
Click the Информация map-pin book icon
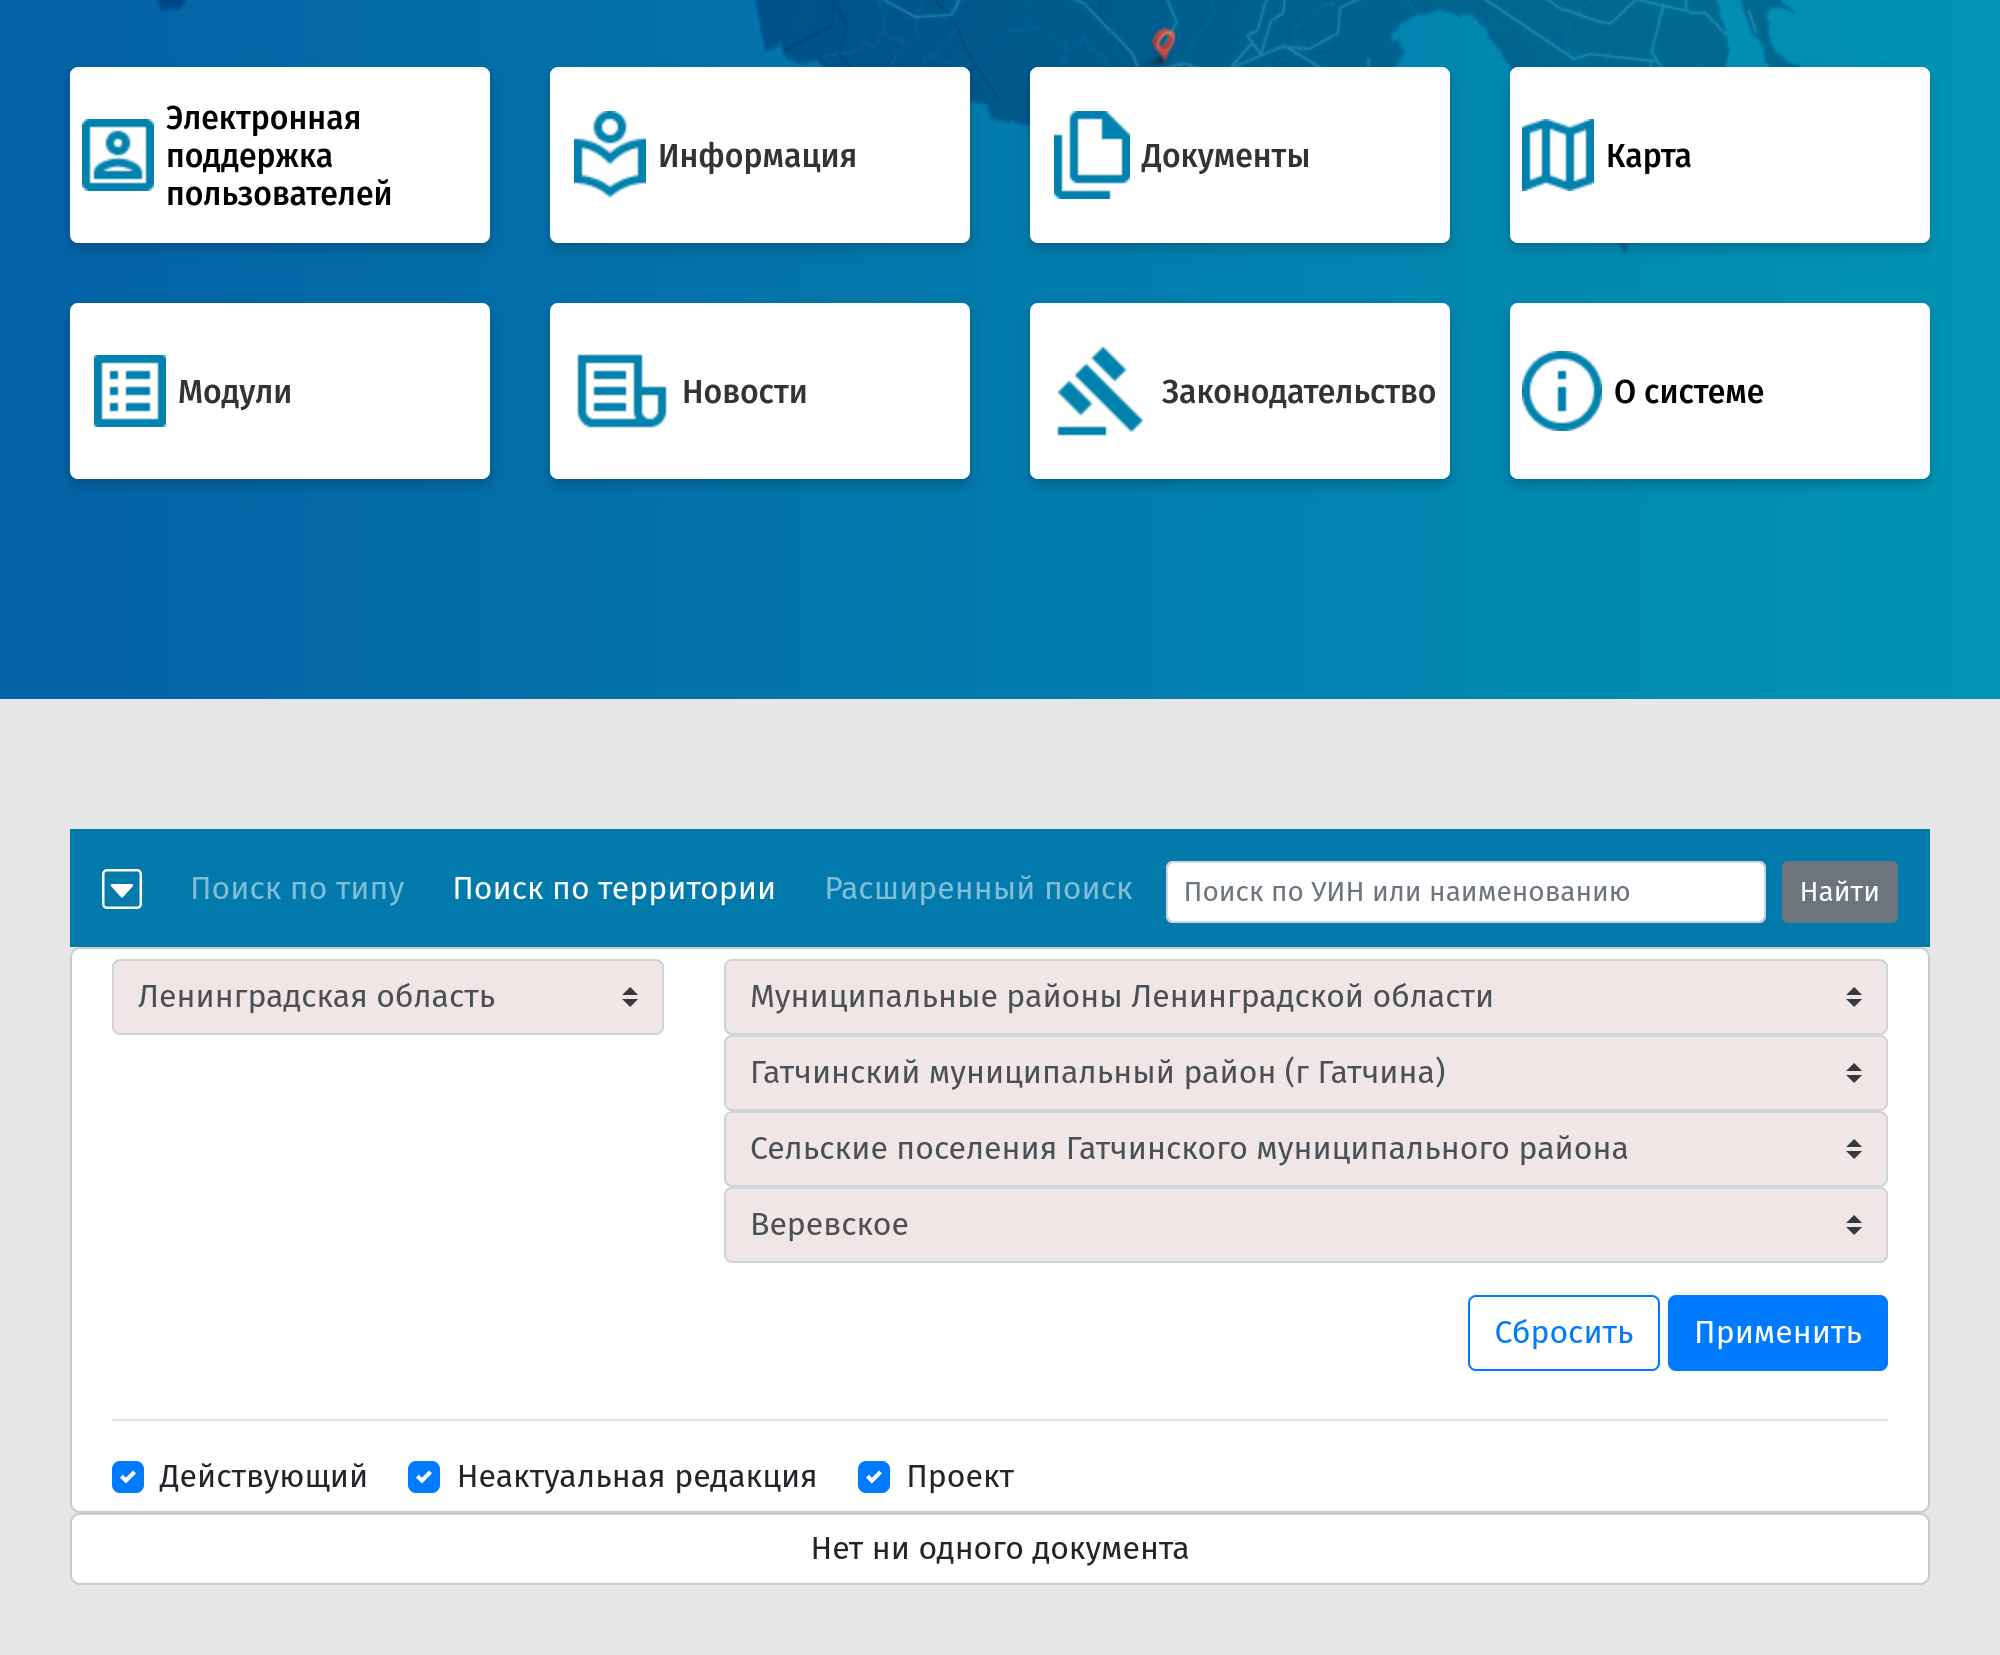(x=610, y=154)
